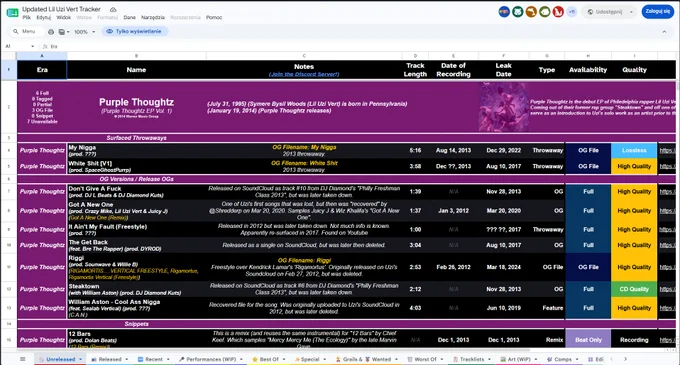Check the cloud save status icon
Viewport: 680px width, 365px height.
pyautogui.click(x=113, y=9)
